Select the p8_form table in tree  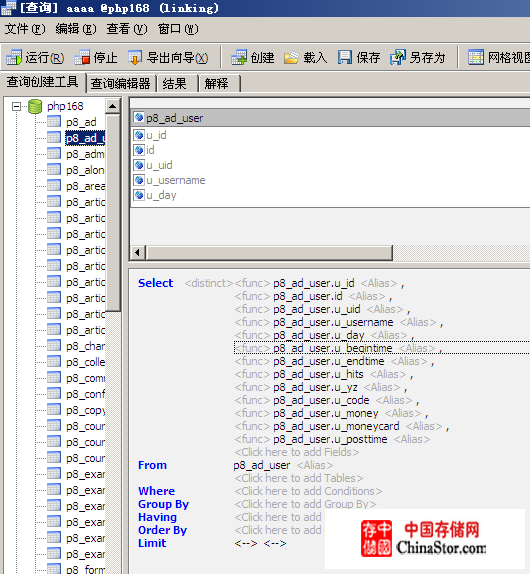[x=86, y=569]
